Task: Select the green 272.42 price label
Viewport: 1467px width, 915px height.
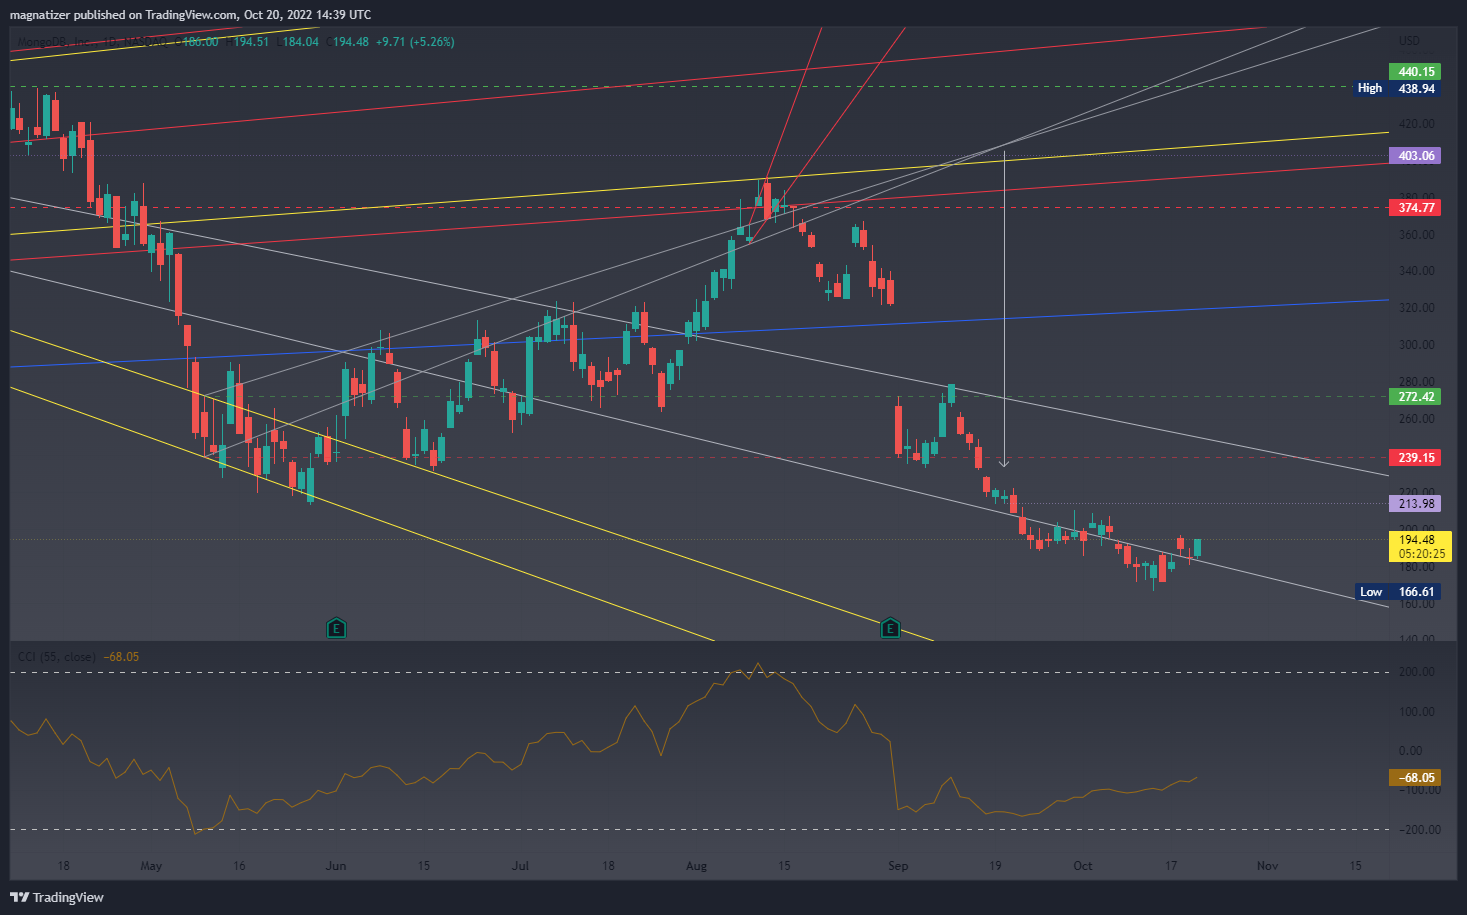Action: click(1415, 397)
